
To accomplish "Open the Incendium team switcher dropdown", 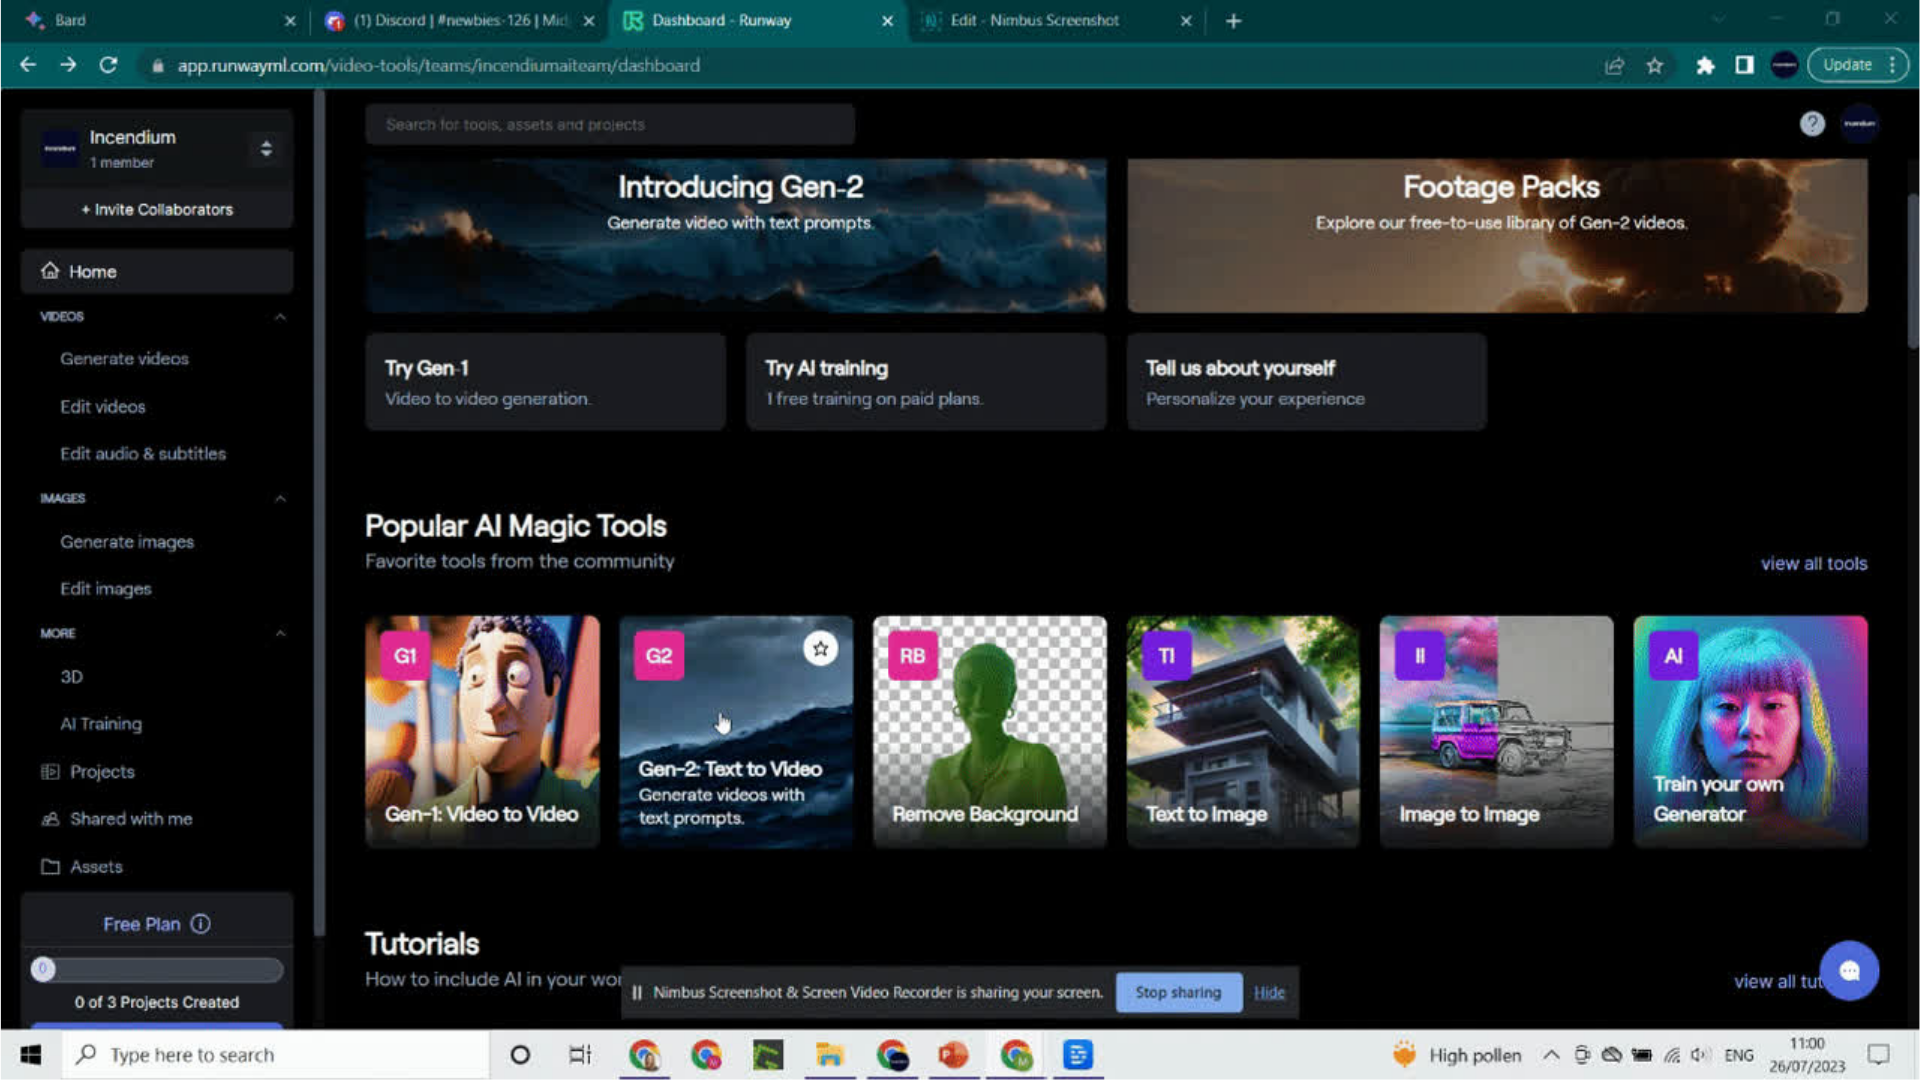I will tap(266, 149).
